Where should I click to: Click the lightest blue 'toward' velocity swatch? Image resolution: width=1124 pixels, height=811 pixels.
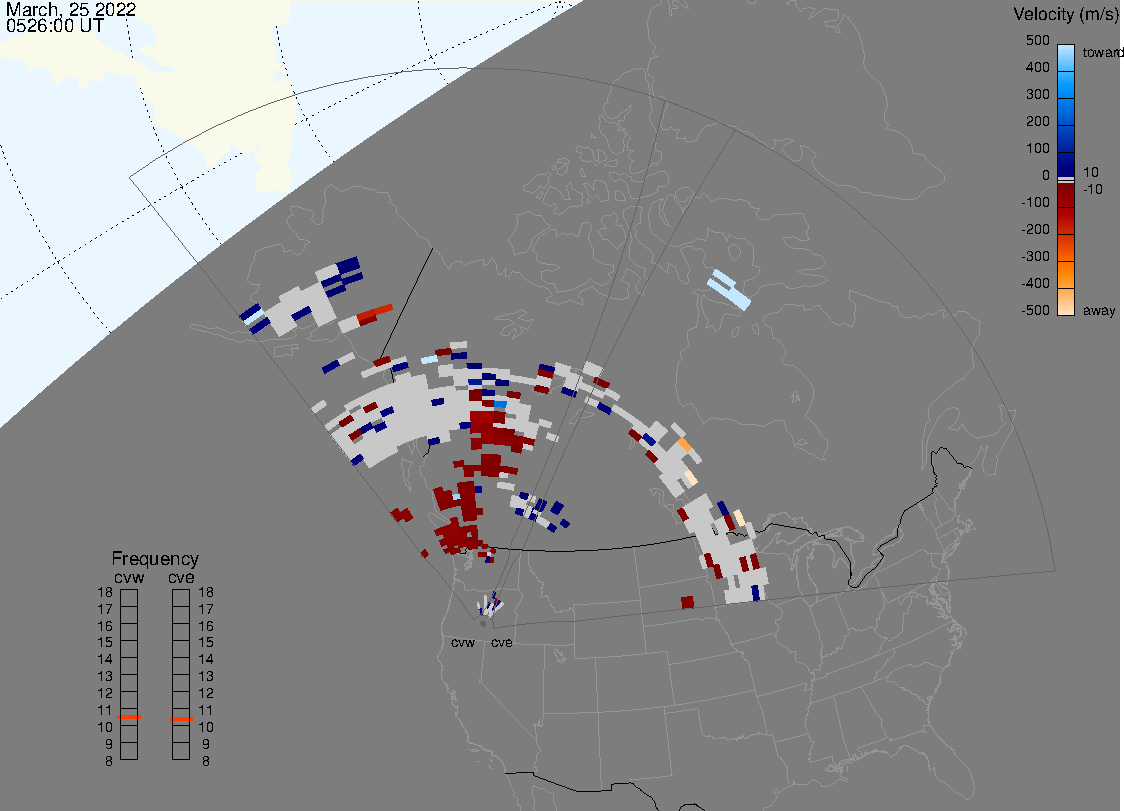tap(1066, 55)
